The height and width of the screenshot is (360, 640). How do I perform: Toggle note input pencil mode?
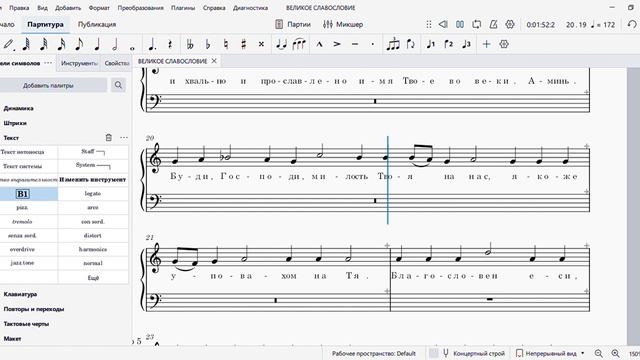point(9,44)
